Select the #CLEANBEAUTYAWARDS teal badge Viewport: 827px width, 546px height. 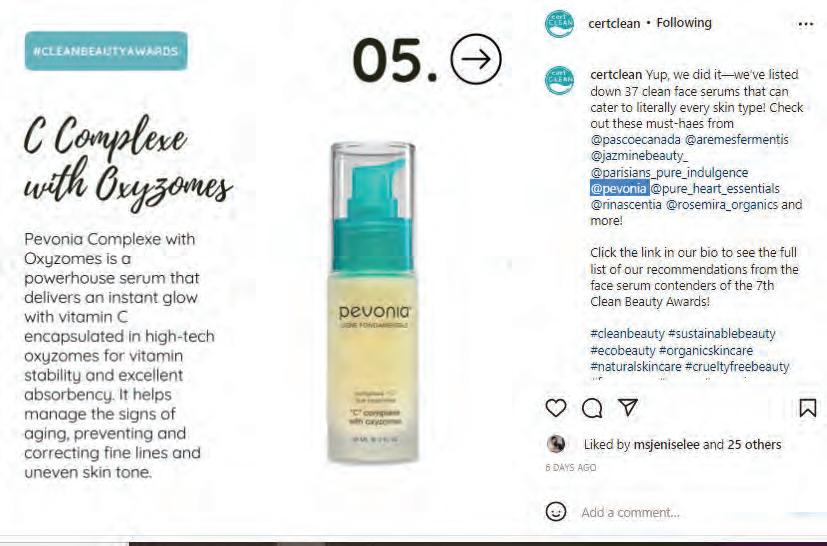106,51
